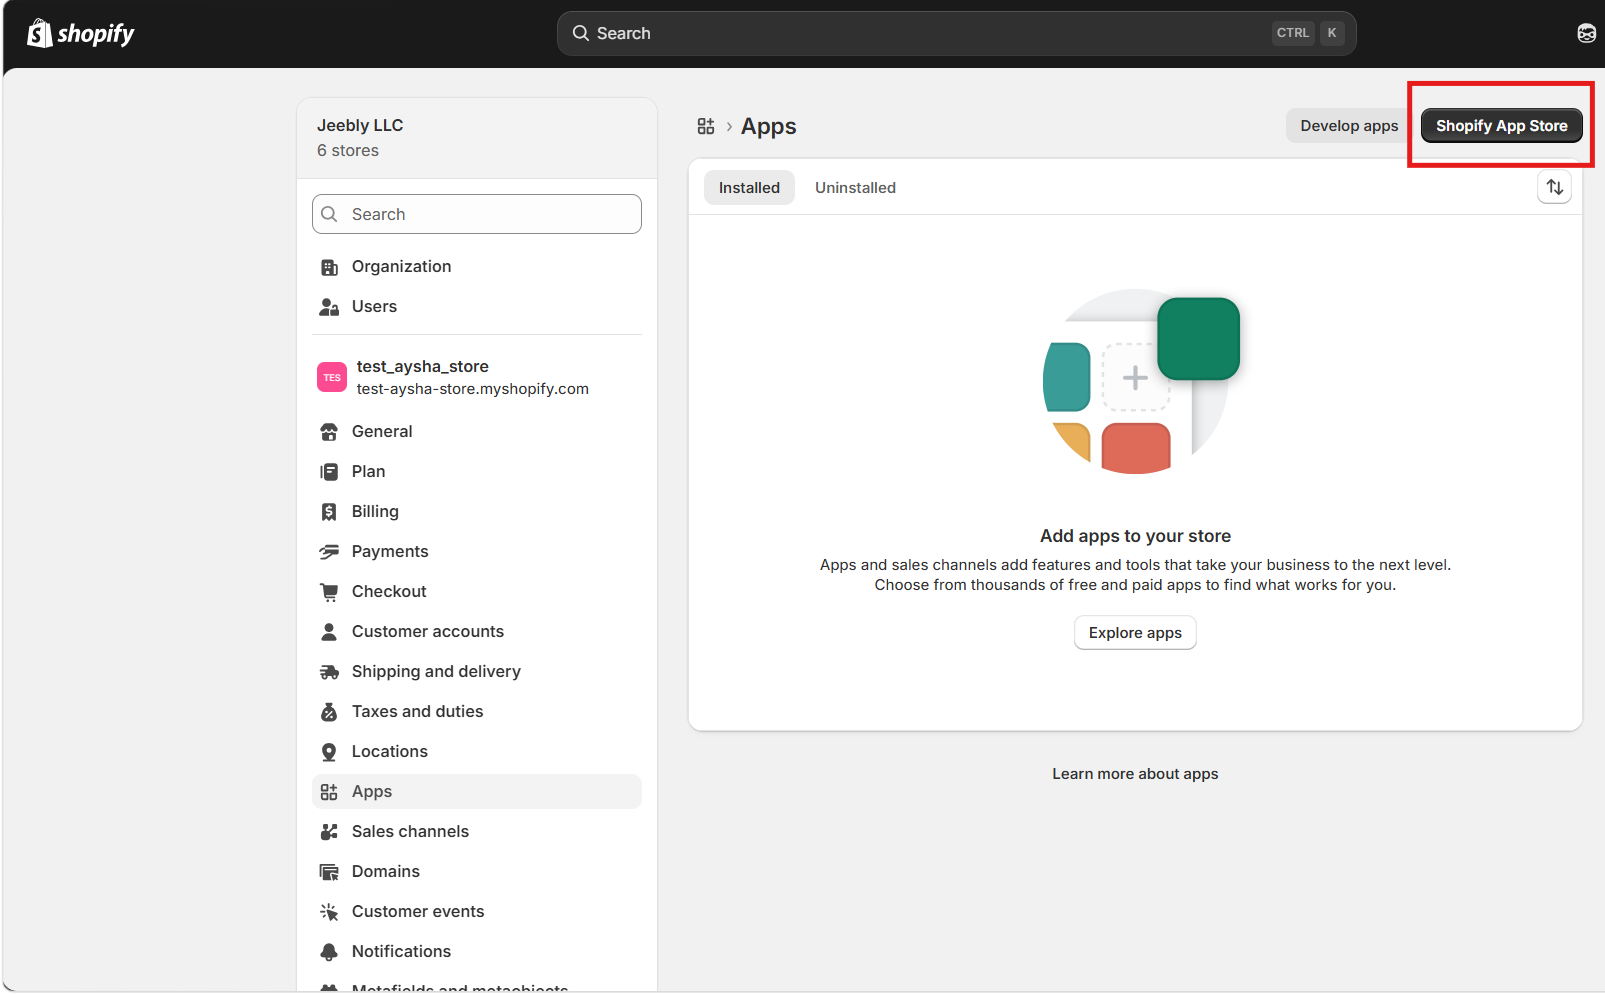Click the apps grid icon in breadcrumb

706,126
